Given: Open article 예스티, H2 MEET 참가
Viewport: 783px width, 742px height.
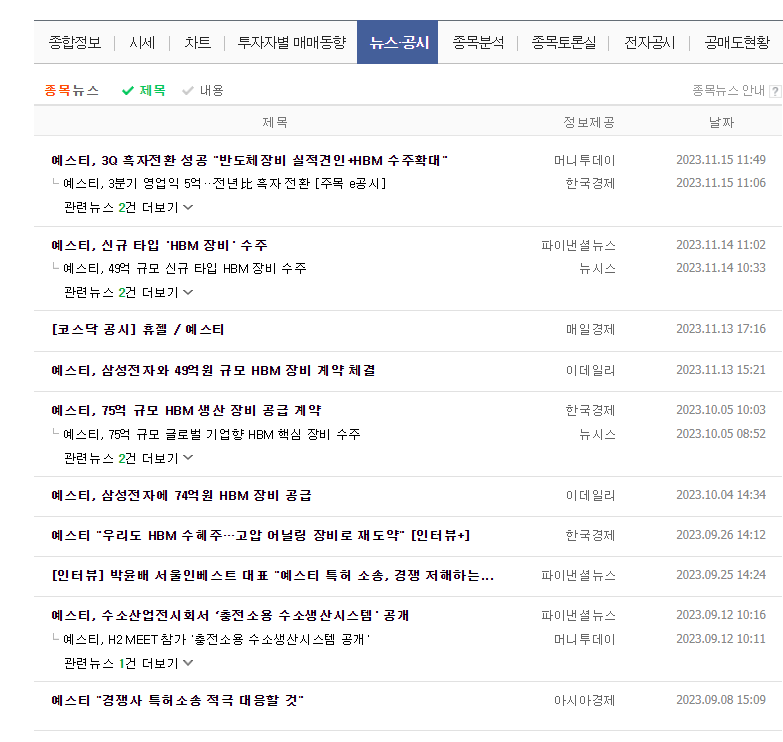Looking at the screenshot, I should 217,639.
